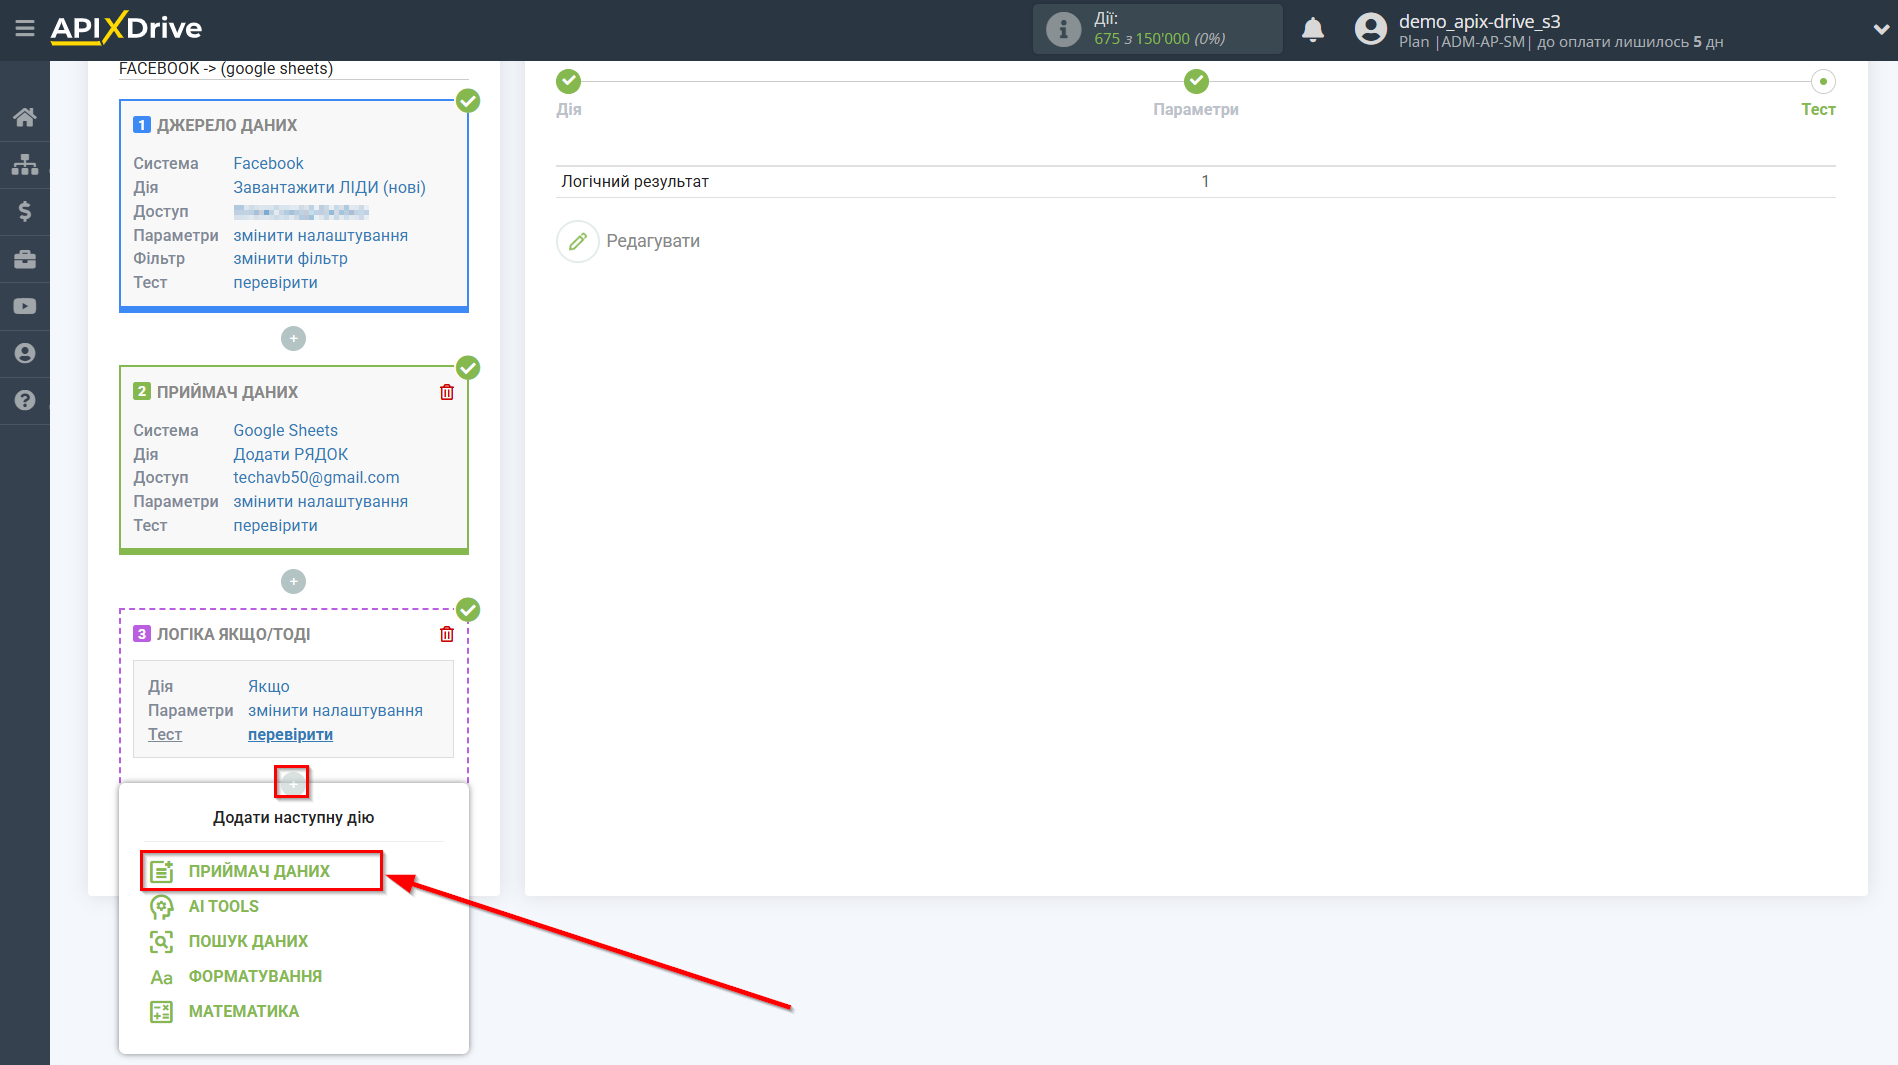Viewport: 1898px width, 1065px height.
Task: Expand the account dropdown chevron
Action: pos(1880,30)
